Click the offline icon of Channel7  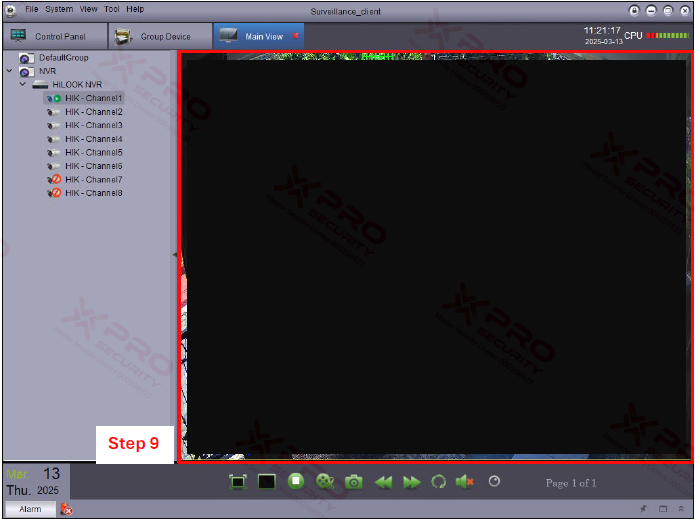point(54,180)
